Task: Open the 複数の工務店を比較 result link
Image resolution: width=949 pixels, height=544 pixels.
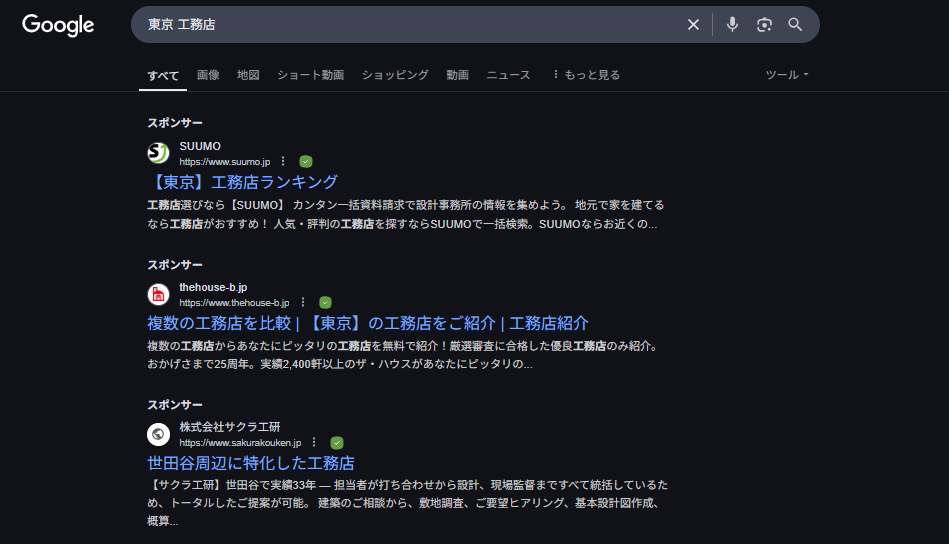Action: [x=367, y=323]
